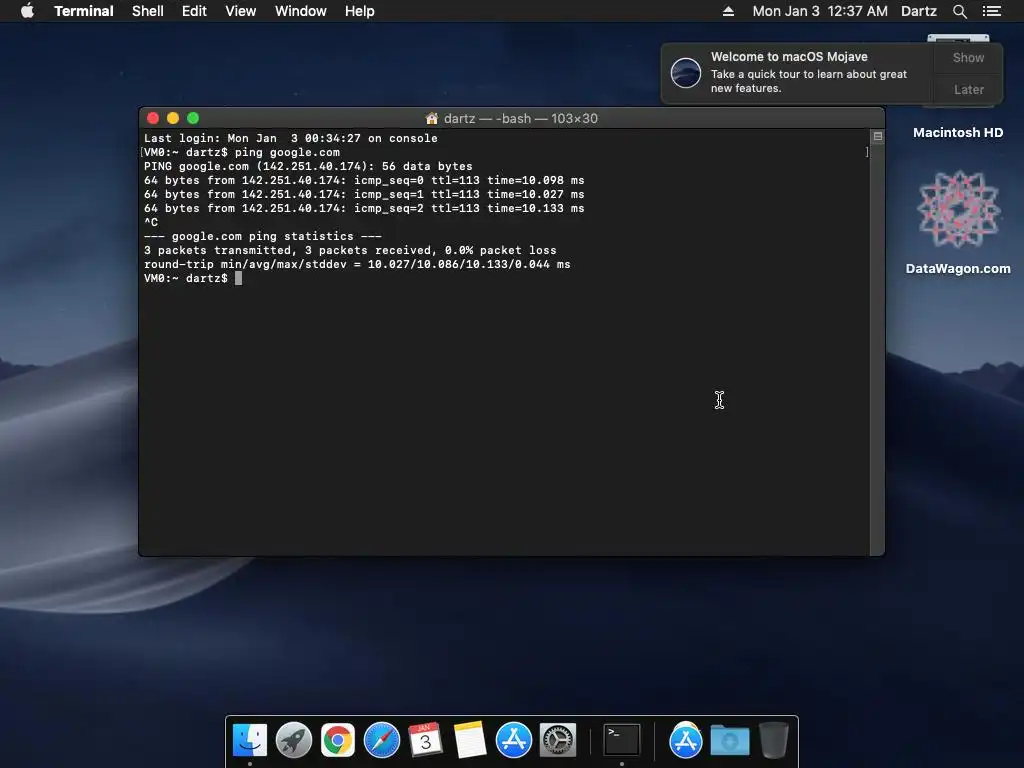Click the eject icon in menu bar
1024x768 pixels.
tap(728, 11)
